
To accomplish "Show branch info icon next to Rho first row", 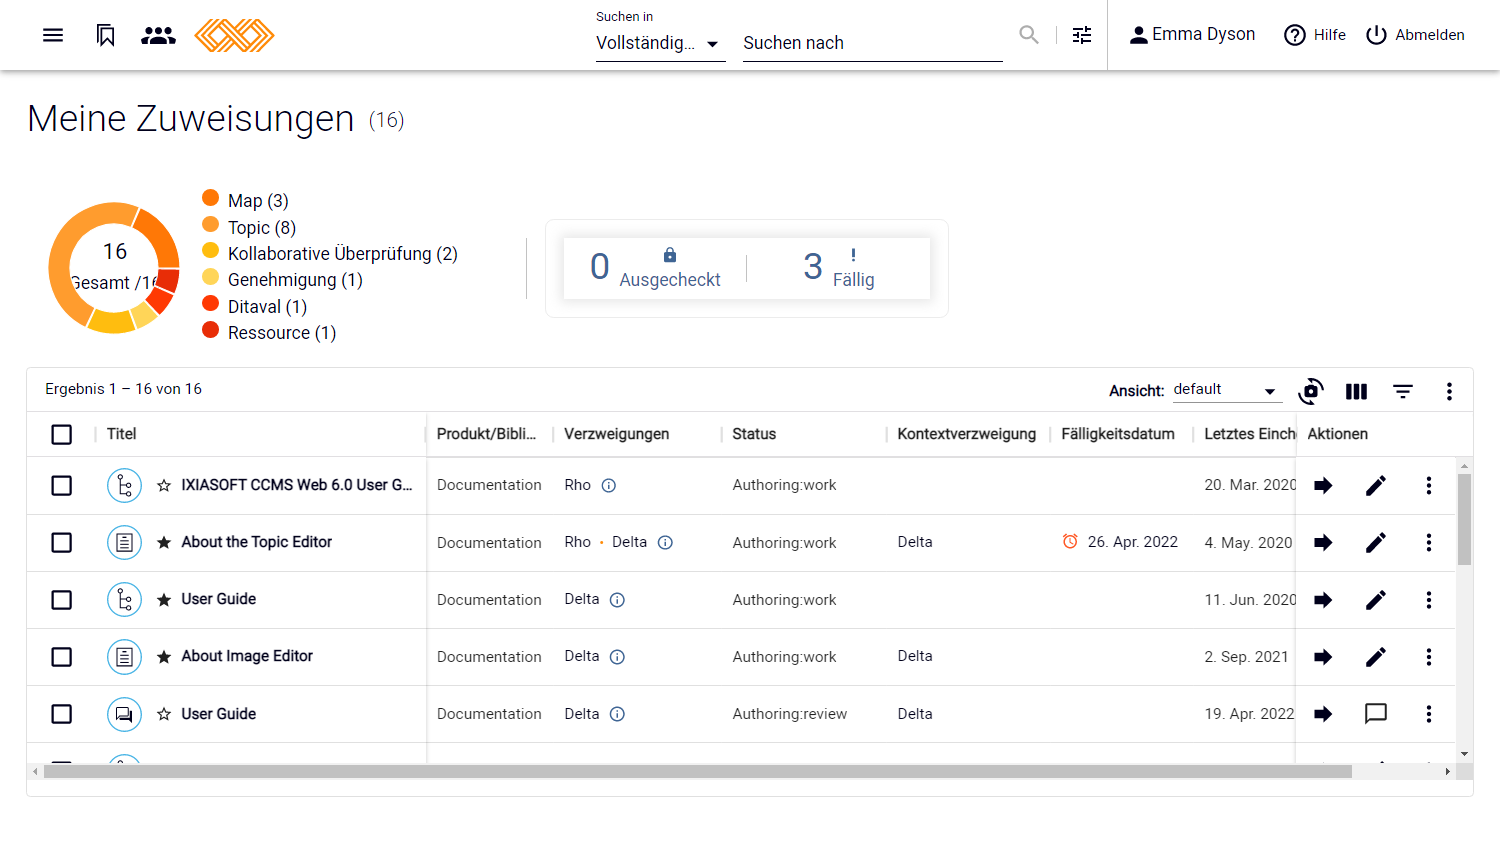I will [609, 485].
